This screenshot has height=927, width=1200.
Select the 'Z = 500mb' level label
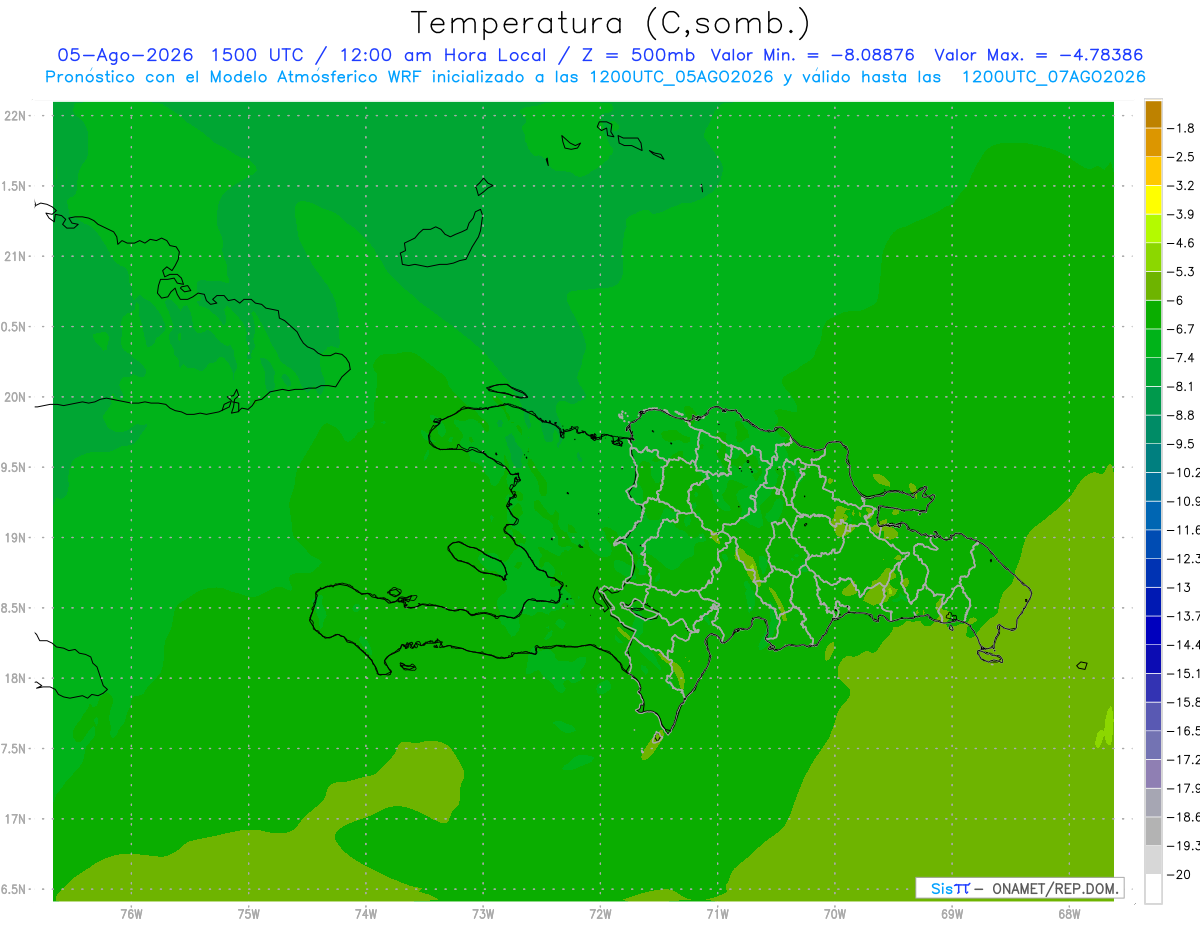(636, 55)
